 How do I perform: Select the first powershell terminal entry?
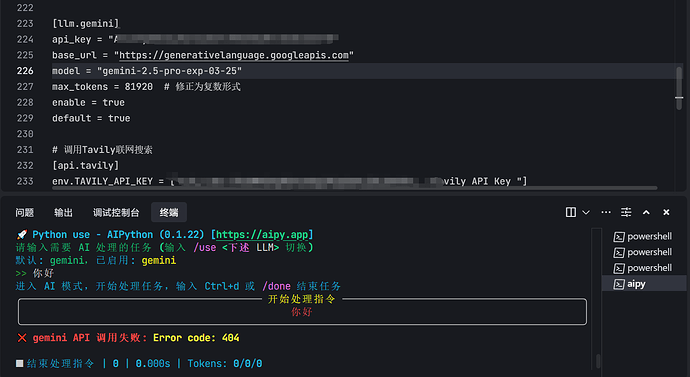pyautogui.click(x=643, y=237)
